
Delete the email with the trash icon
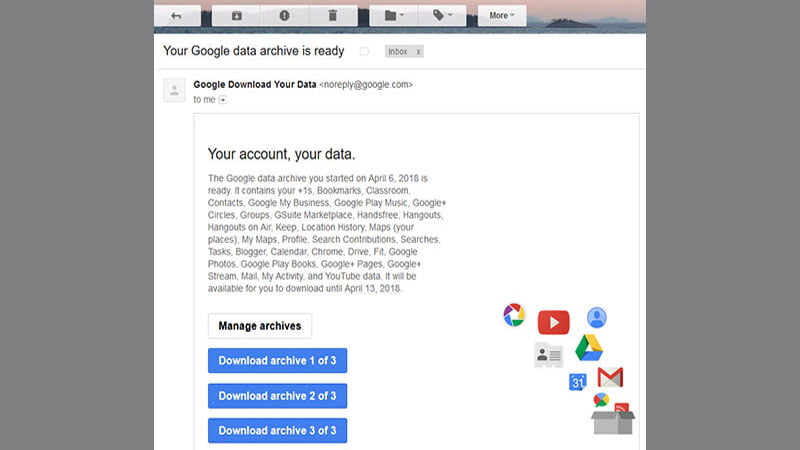[331, 15]
